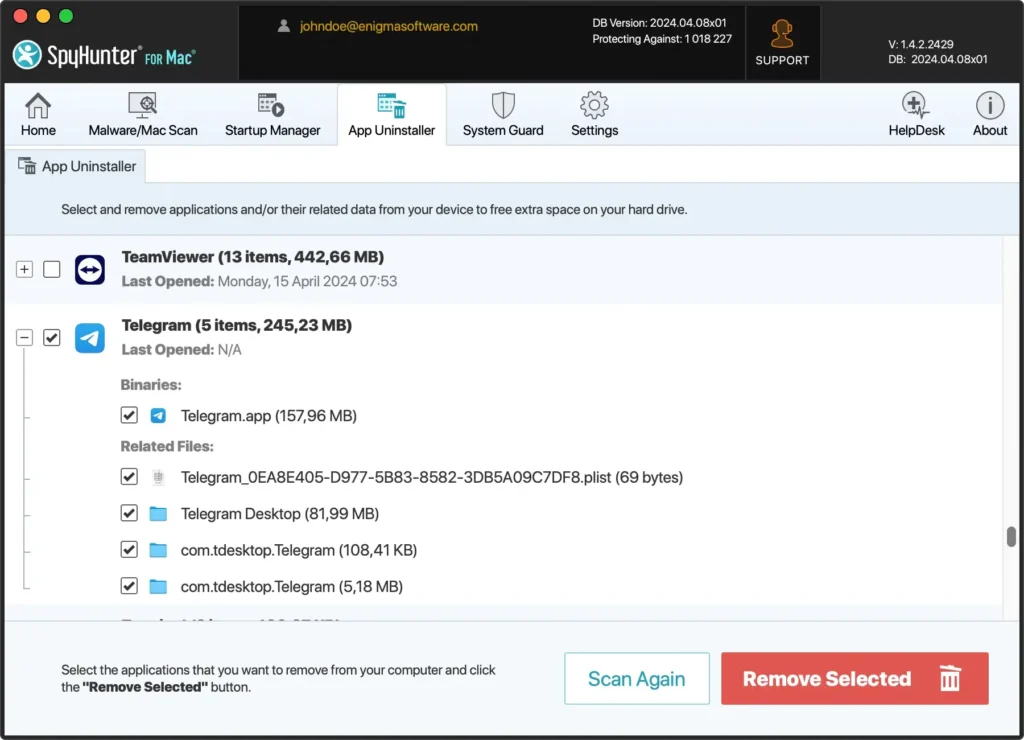Collapse the Telegram entry
The height and width of the screenshot is (740, 1024).
(24, 338)
